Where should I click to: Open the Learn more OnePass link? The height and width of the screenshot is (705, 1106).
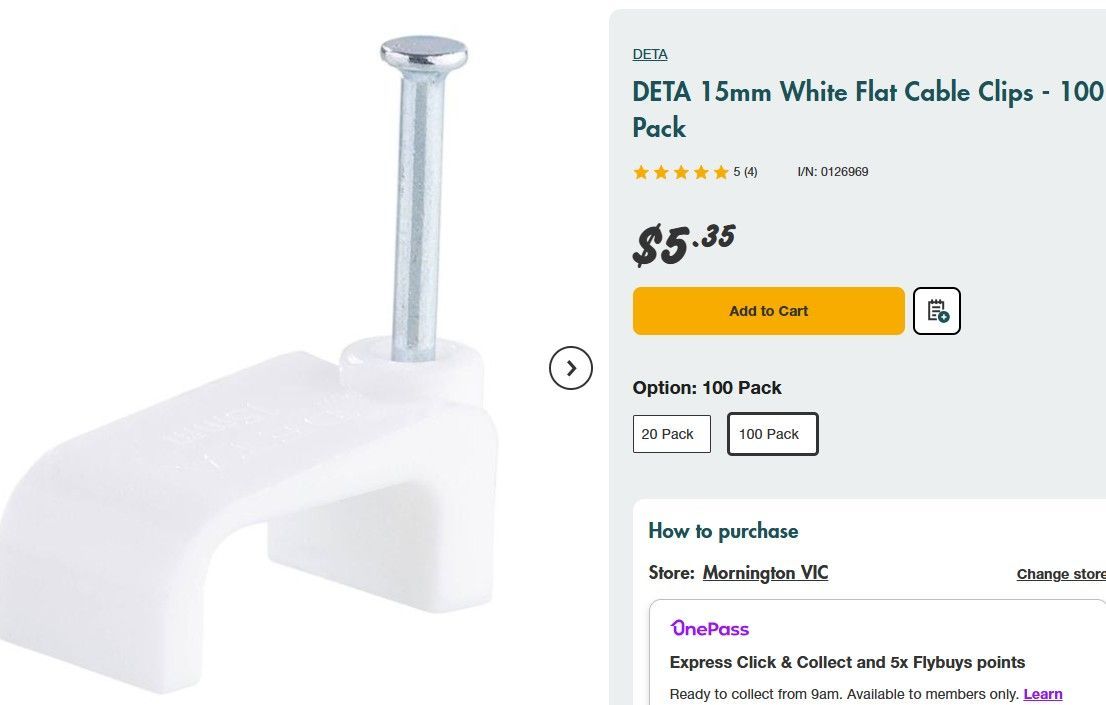pyautogui.click(x=1042, y=694)
